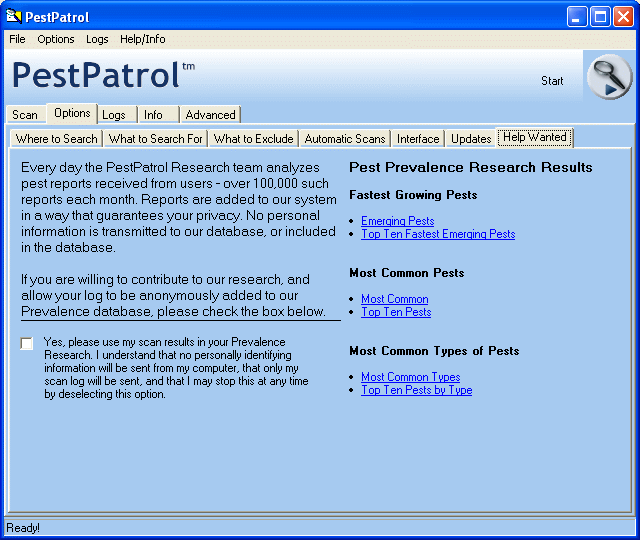The image size is (640, 540).
Task: Open the Logs menu in menu bar
Action: (97, 39)
